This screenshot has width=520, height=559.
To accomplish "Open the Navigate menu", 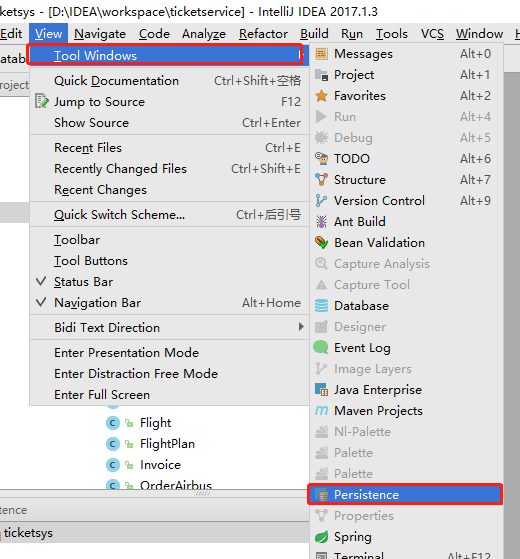I will (x=100, y=34).
